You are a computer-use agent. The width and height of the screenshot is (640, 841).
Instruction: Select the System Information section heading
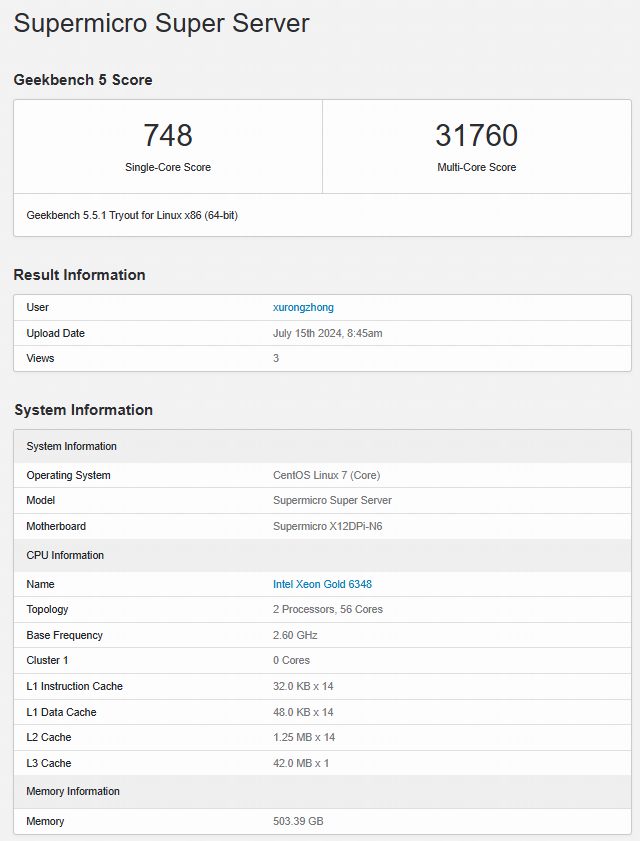click(x=83, y=410)
